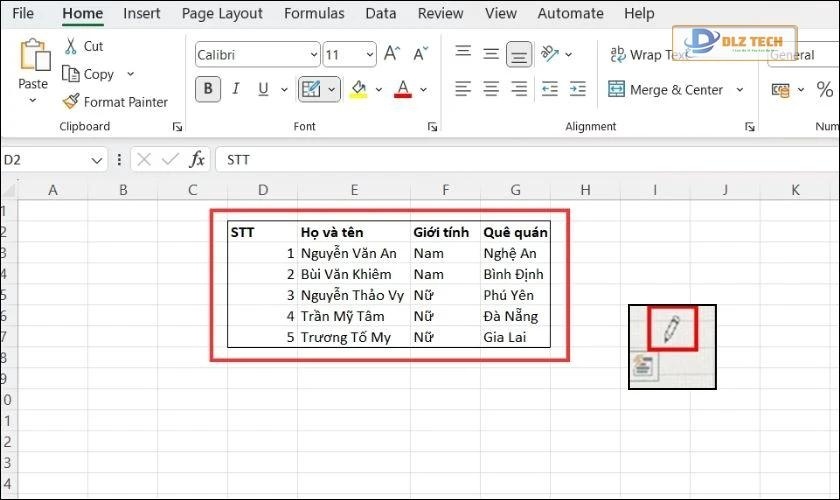Open the Borders dropdown arrow

point(332,89)
